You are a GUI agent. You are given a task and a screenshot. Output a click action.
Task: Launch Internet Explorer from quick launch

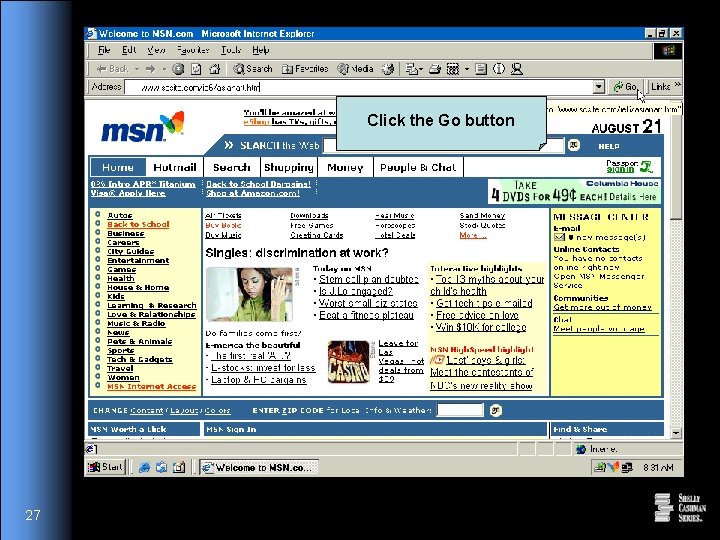[x=144, y=467]
